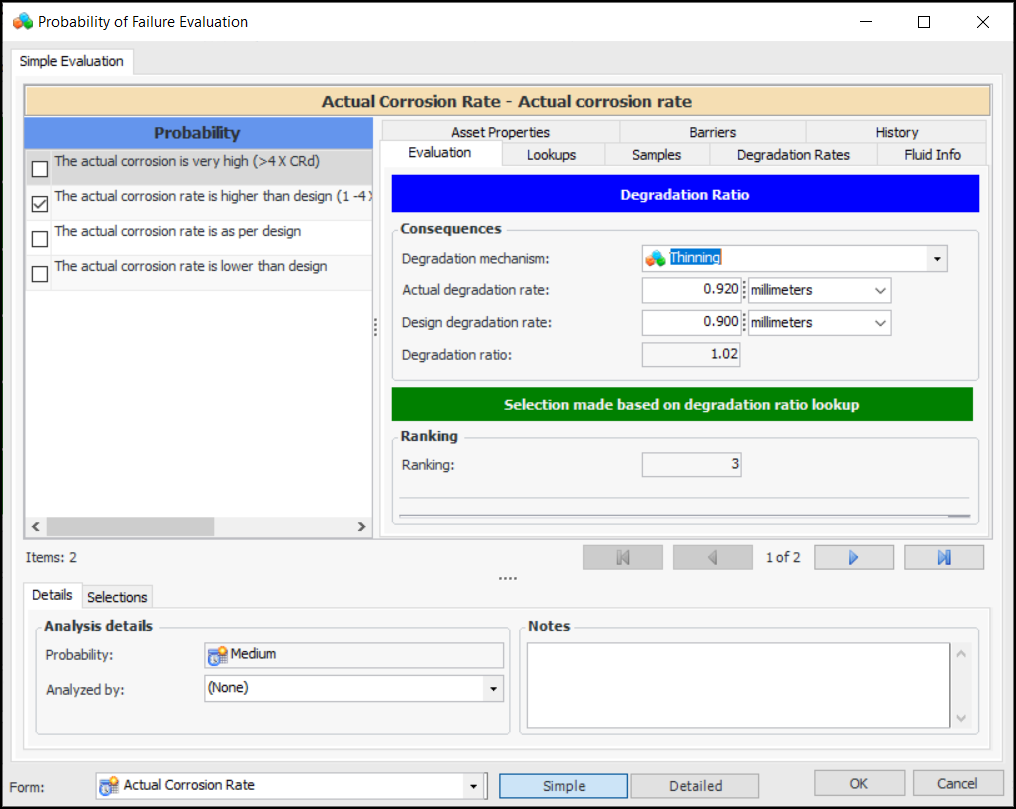
Task: Go to previous record arrow
Action: pyautogui.click(x=712, y=558)
